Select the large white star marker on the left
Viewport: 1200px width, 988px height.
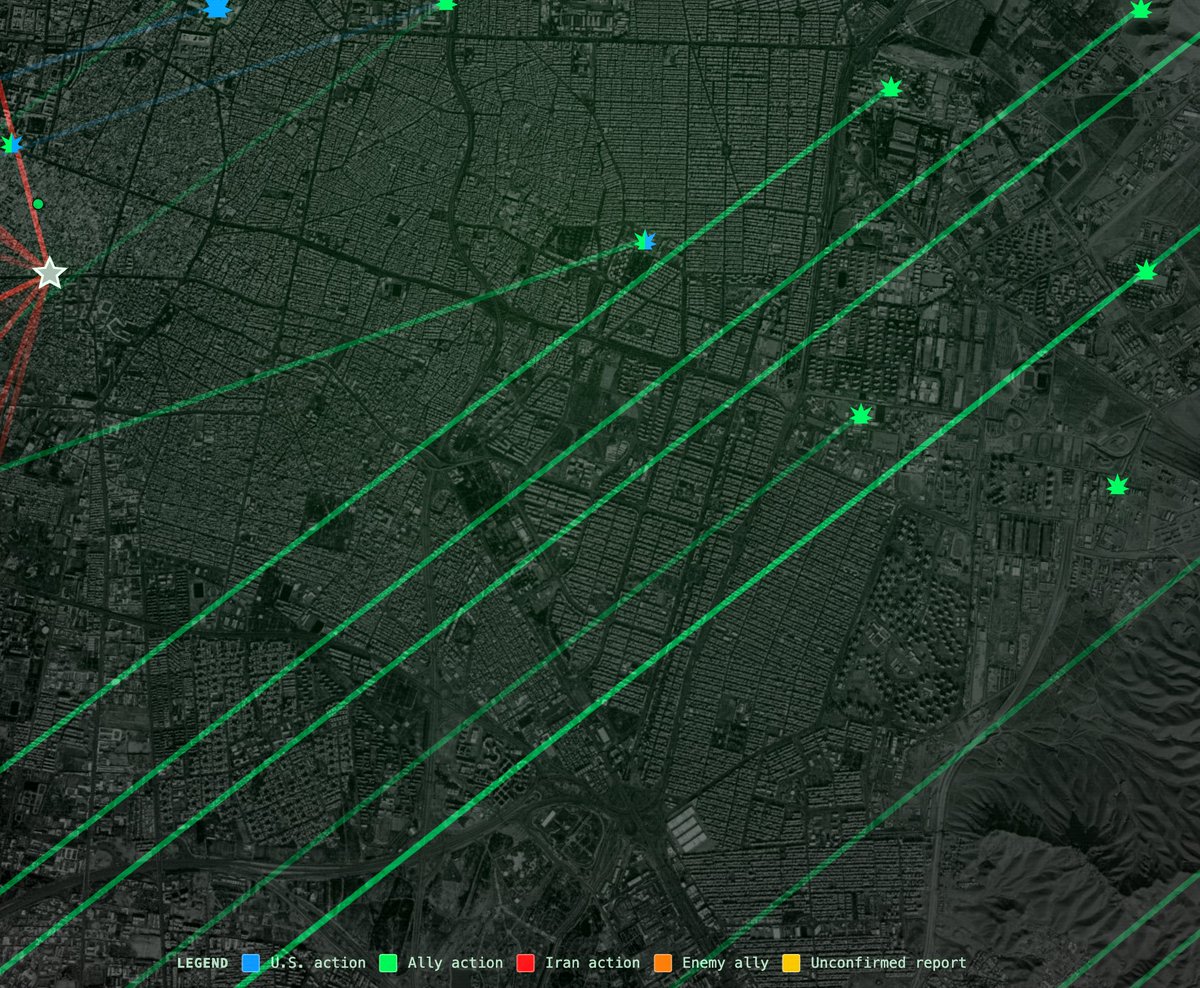(x=48, y=270)
